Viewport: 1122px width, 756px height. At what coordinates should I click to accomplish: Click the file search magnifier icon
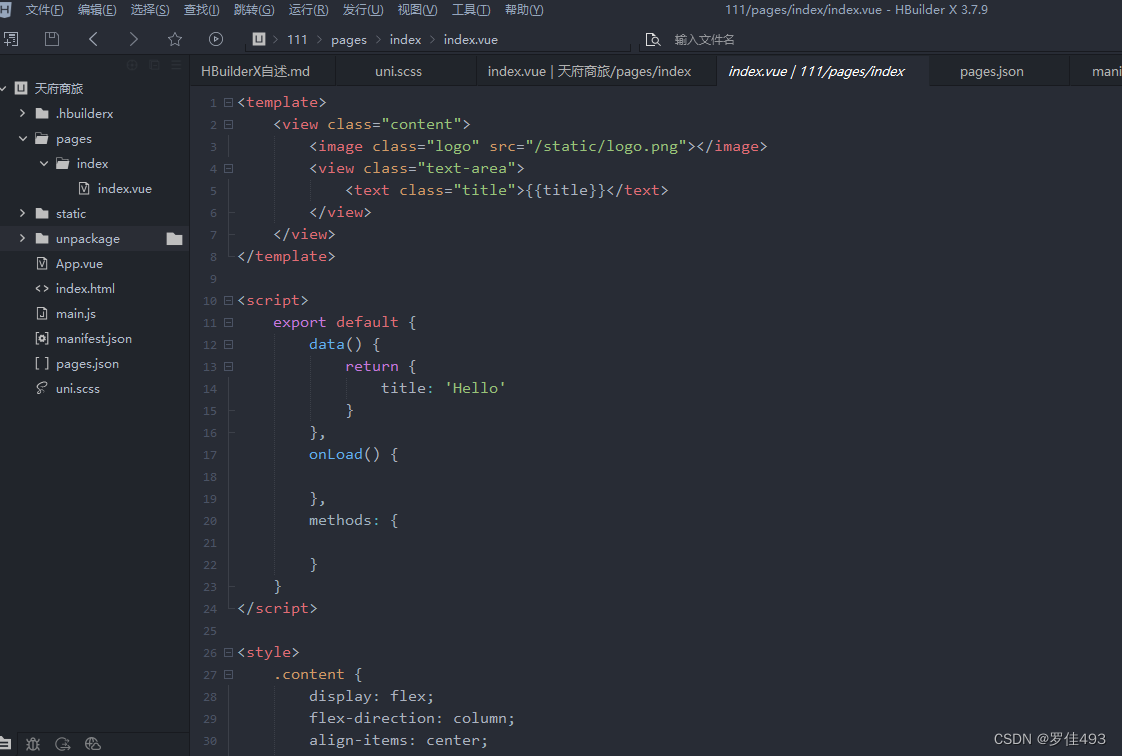tap(653, 39)
